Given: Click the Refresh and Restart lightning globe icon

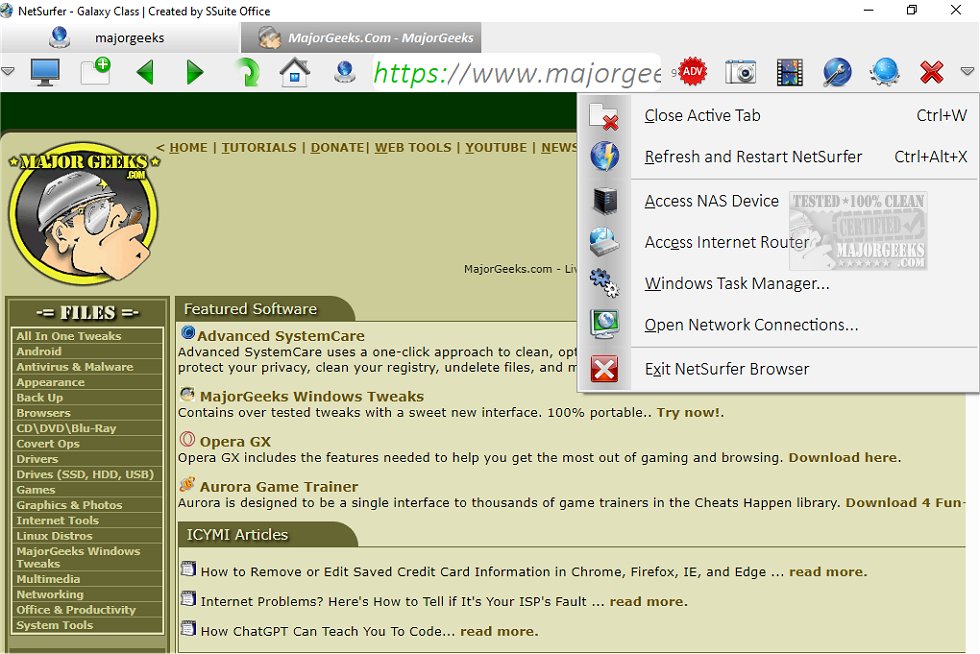Looking at the screenshot, I should point(604,156).
